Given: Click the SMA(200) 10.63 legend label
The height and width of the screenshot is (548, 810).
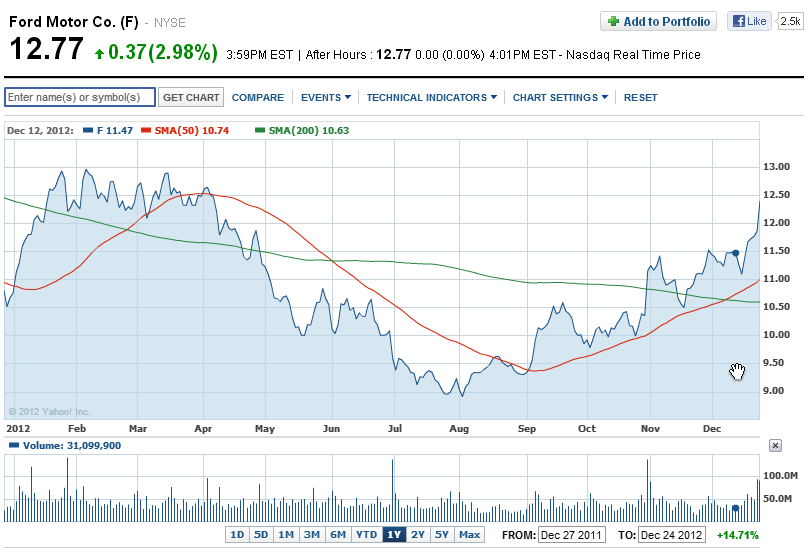Looking at the screenshot, I should click(309, 131).
